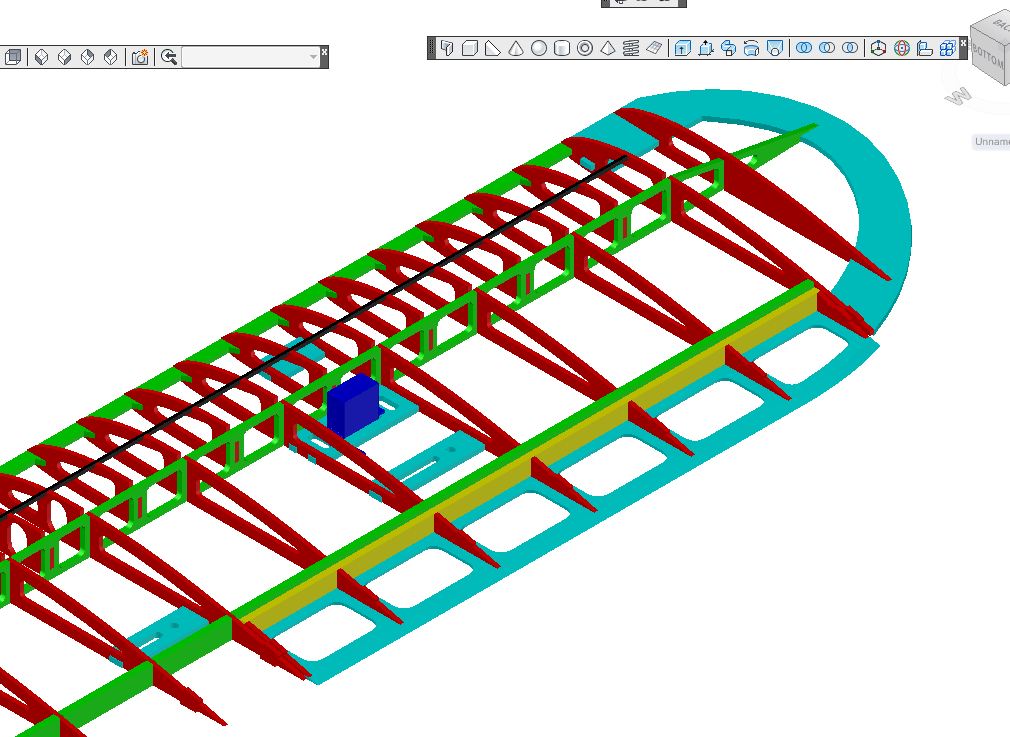The image size is (1010, 737).
Task: Select the Torus tool
Action: (585, 48)
